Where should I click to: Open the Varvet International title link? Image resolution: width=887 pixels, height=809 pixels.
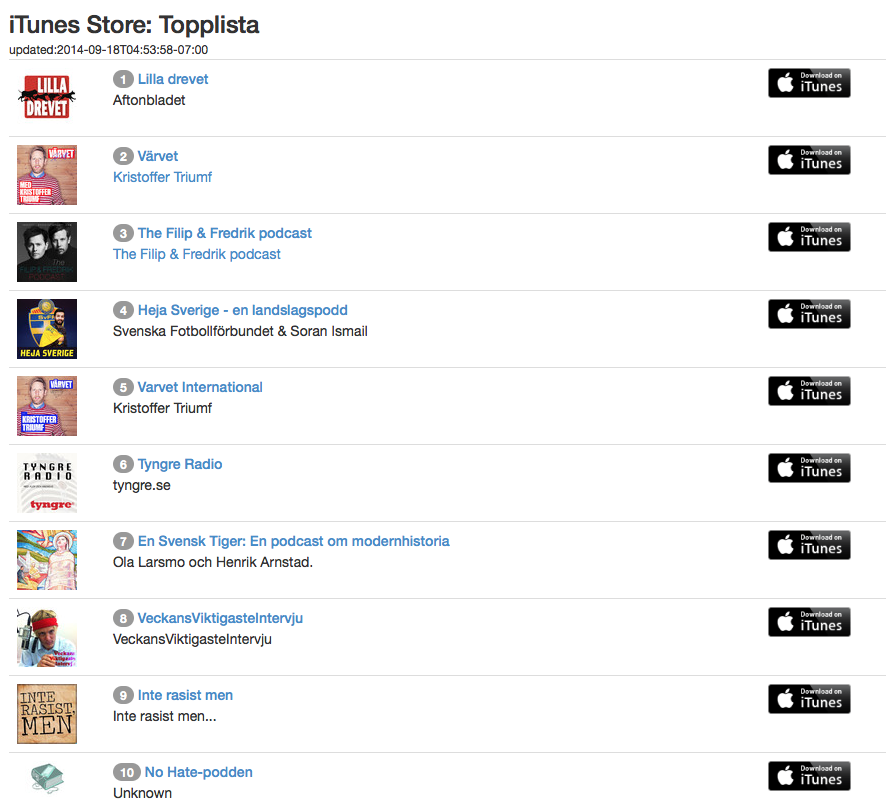point(200,387)
